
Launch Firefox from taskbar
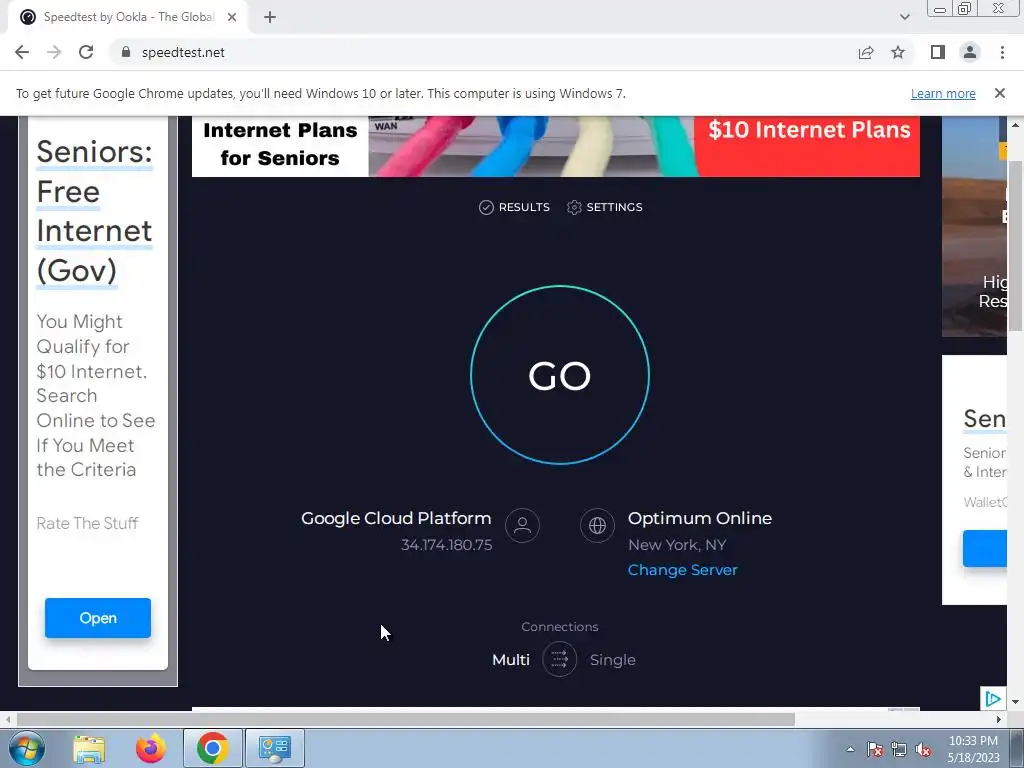151,748
